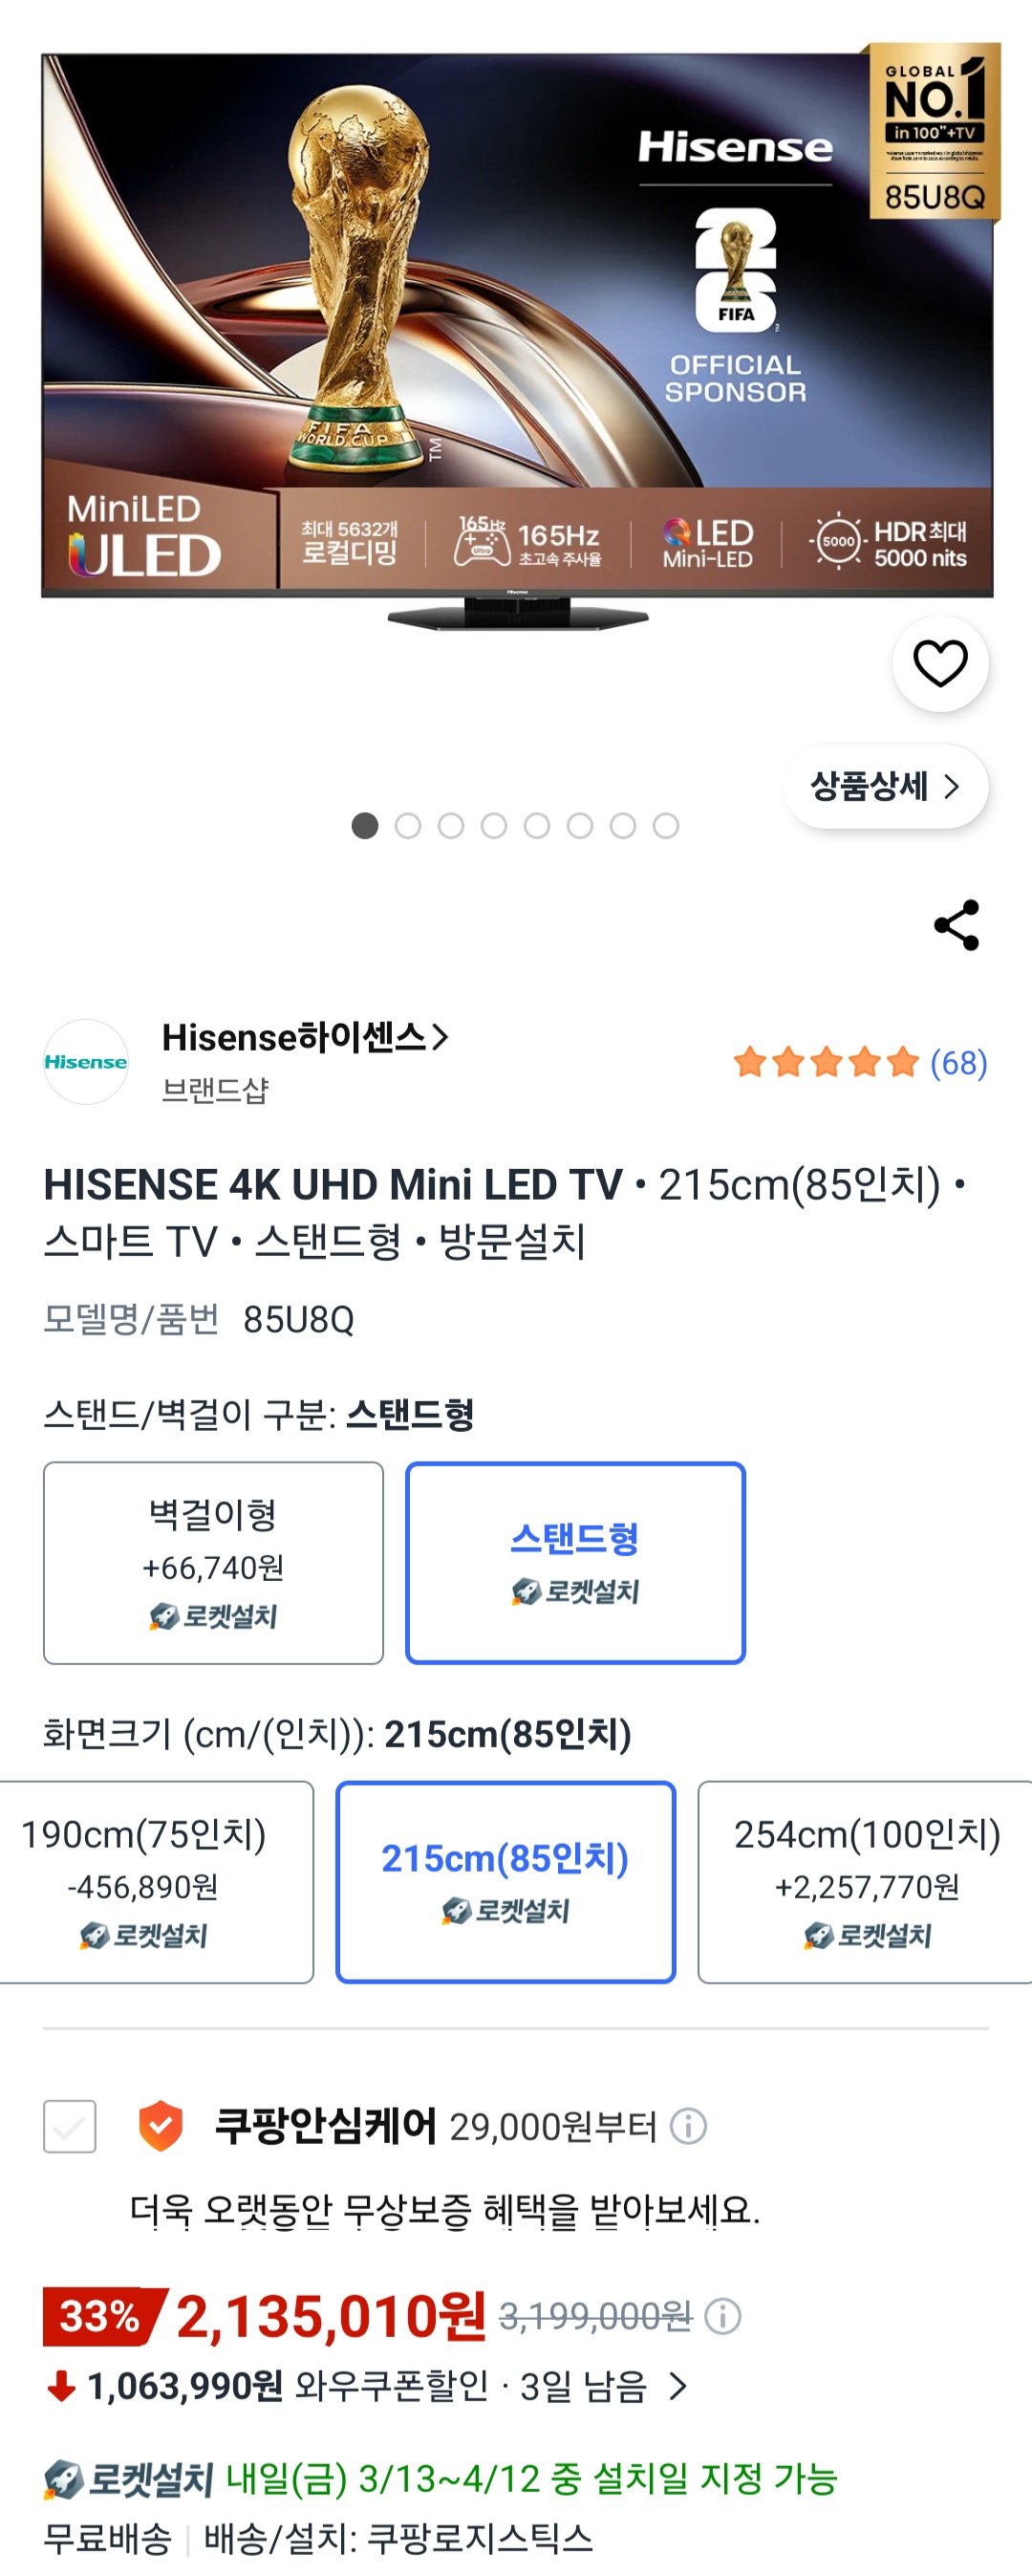The width and height of the screenshot is (1032, 2576).
Task: Tap the Hisense brand logo
Action: [86, 1062]
